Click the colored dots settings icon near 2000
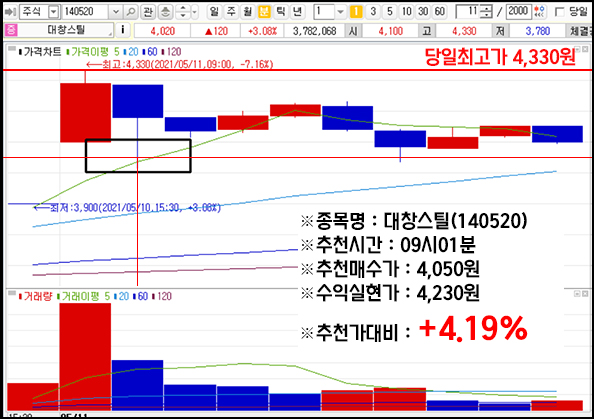Viewport: 594px width, 419px height. pos(540,11)
